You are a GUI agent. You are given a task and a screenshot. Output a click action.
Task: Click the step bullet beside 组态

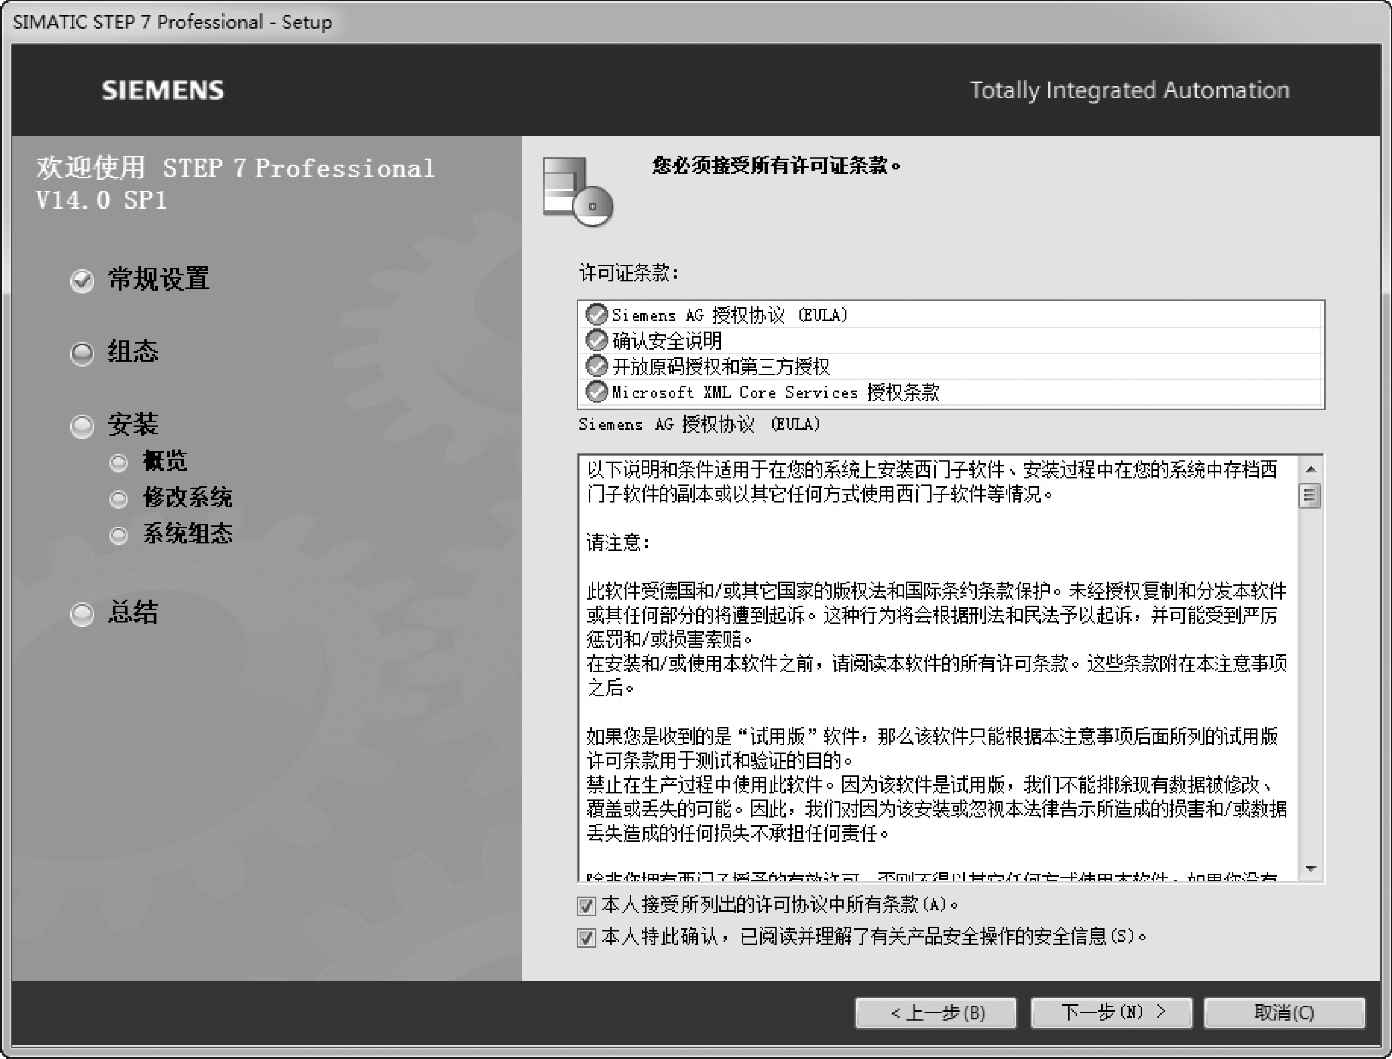point(82,354)
